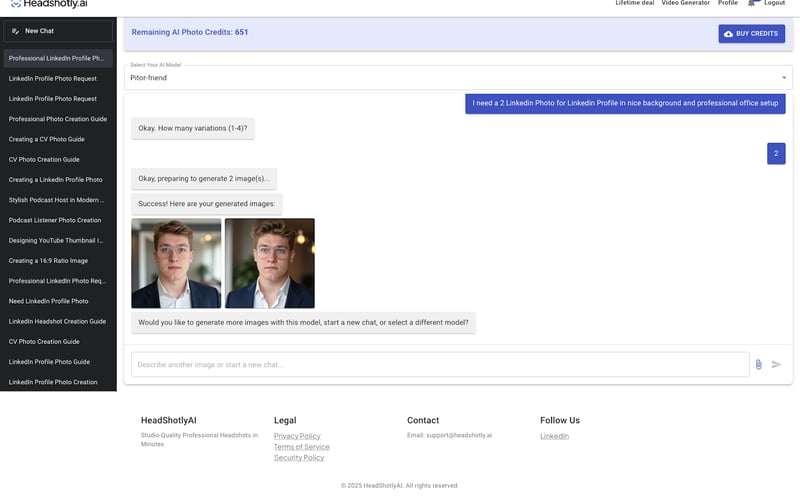Viewport: 800px width, 500px height.
Task: Click the attachment paperclip icon
Action: click(x=759, y=364)
